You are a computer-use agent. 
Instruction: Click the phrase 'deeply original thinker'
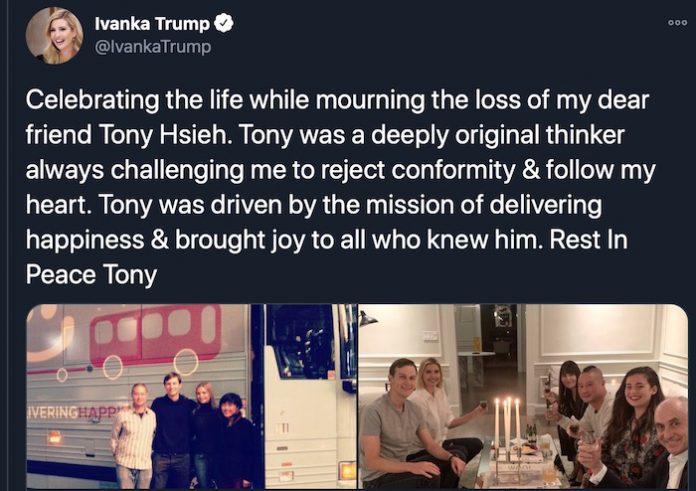pos(498,135)
